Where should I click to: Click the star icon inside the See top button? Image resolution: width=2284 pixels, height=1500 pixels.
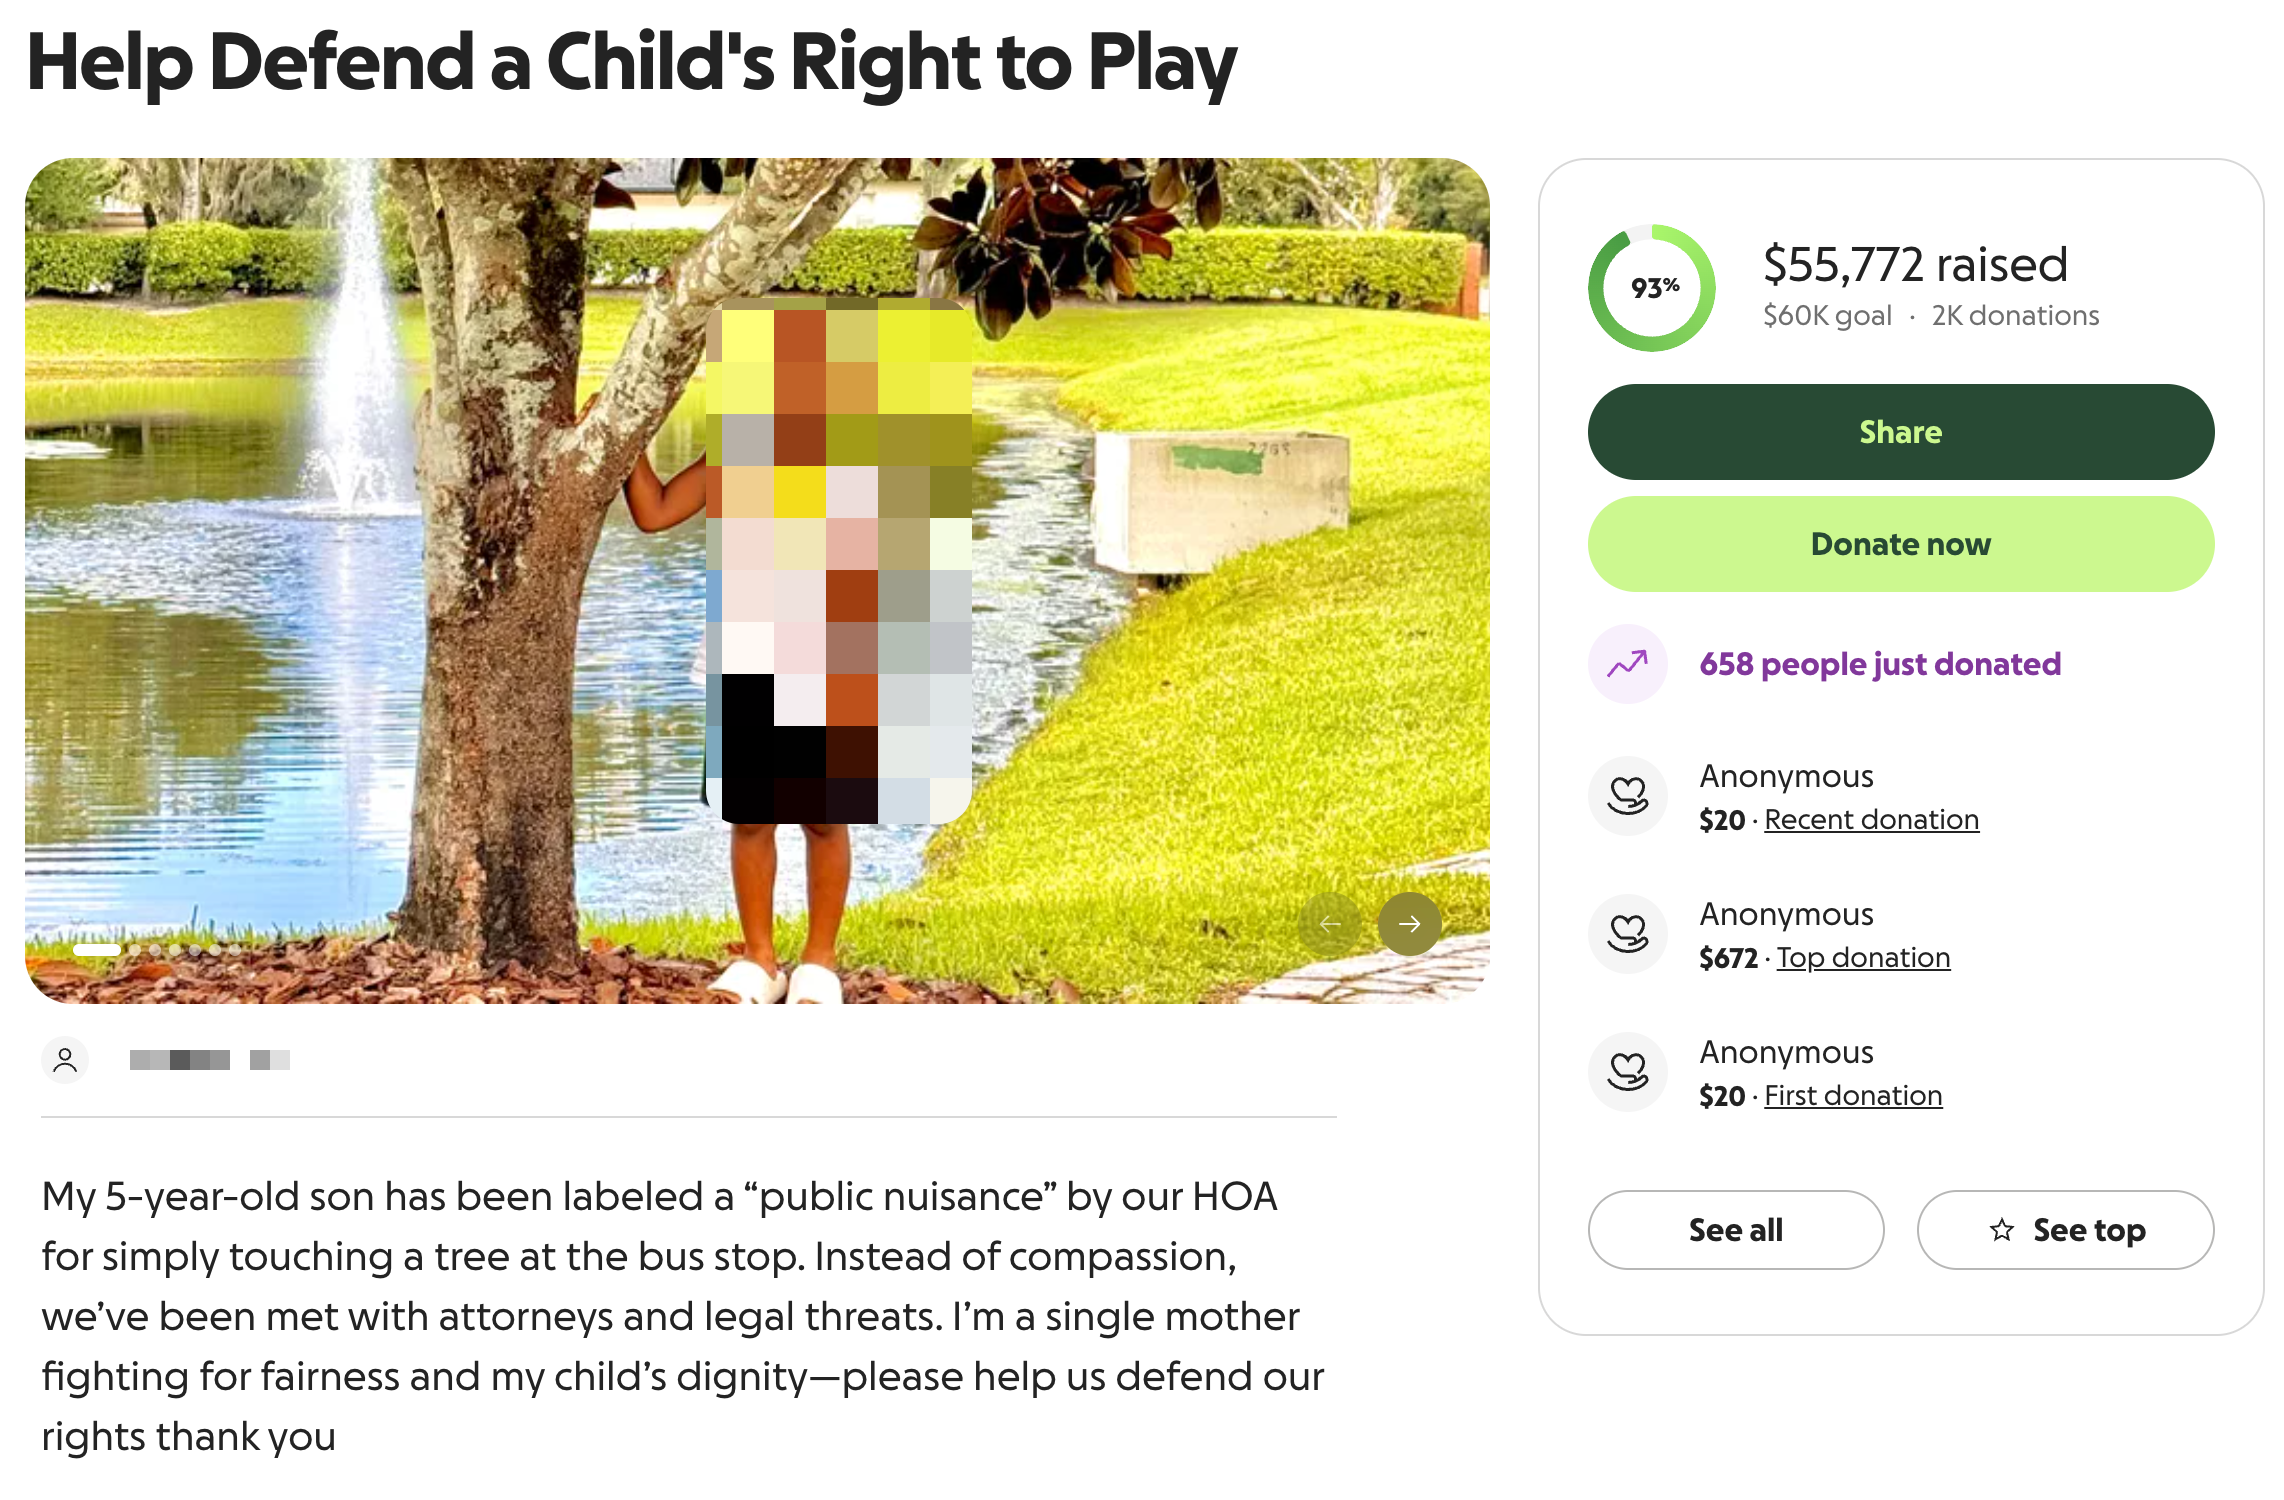coord(2003,1230)
